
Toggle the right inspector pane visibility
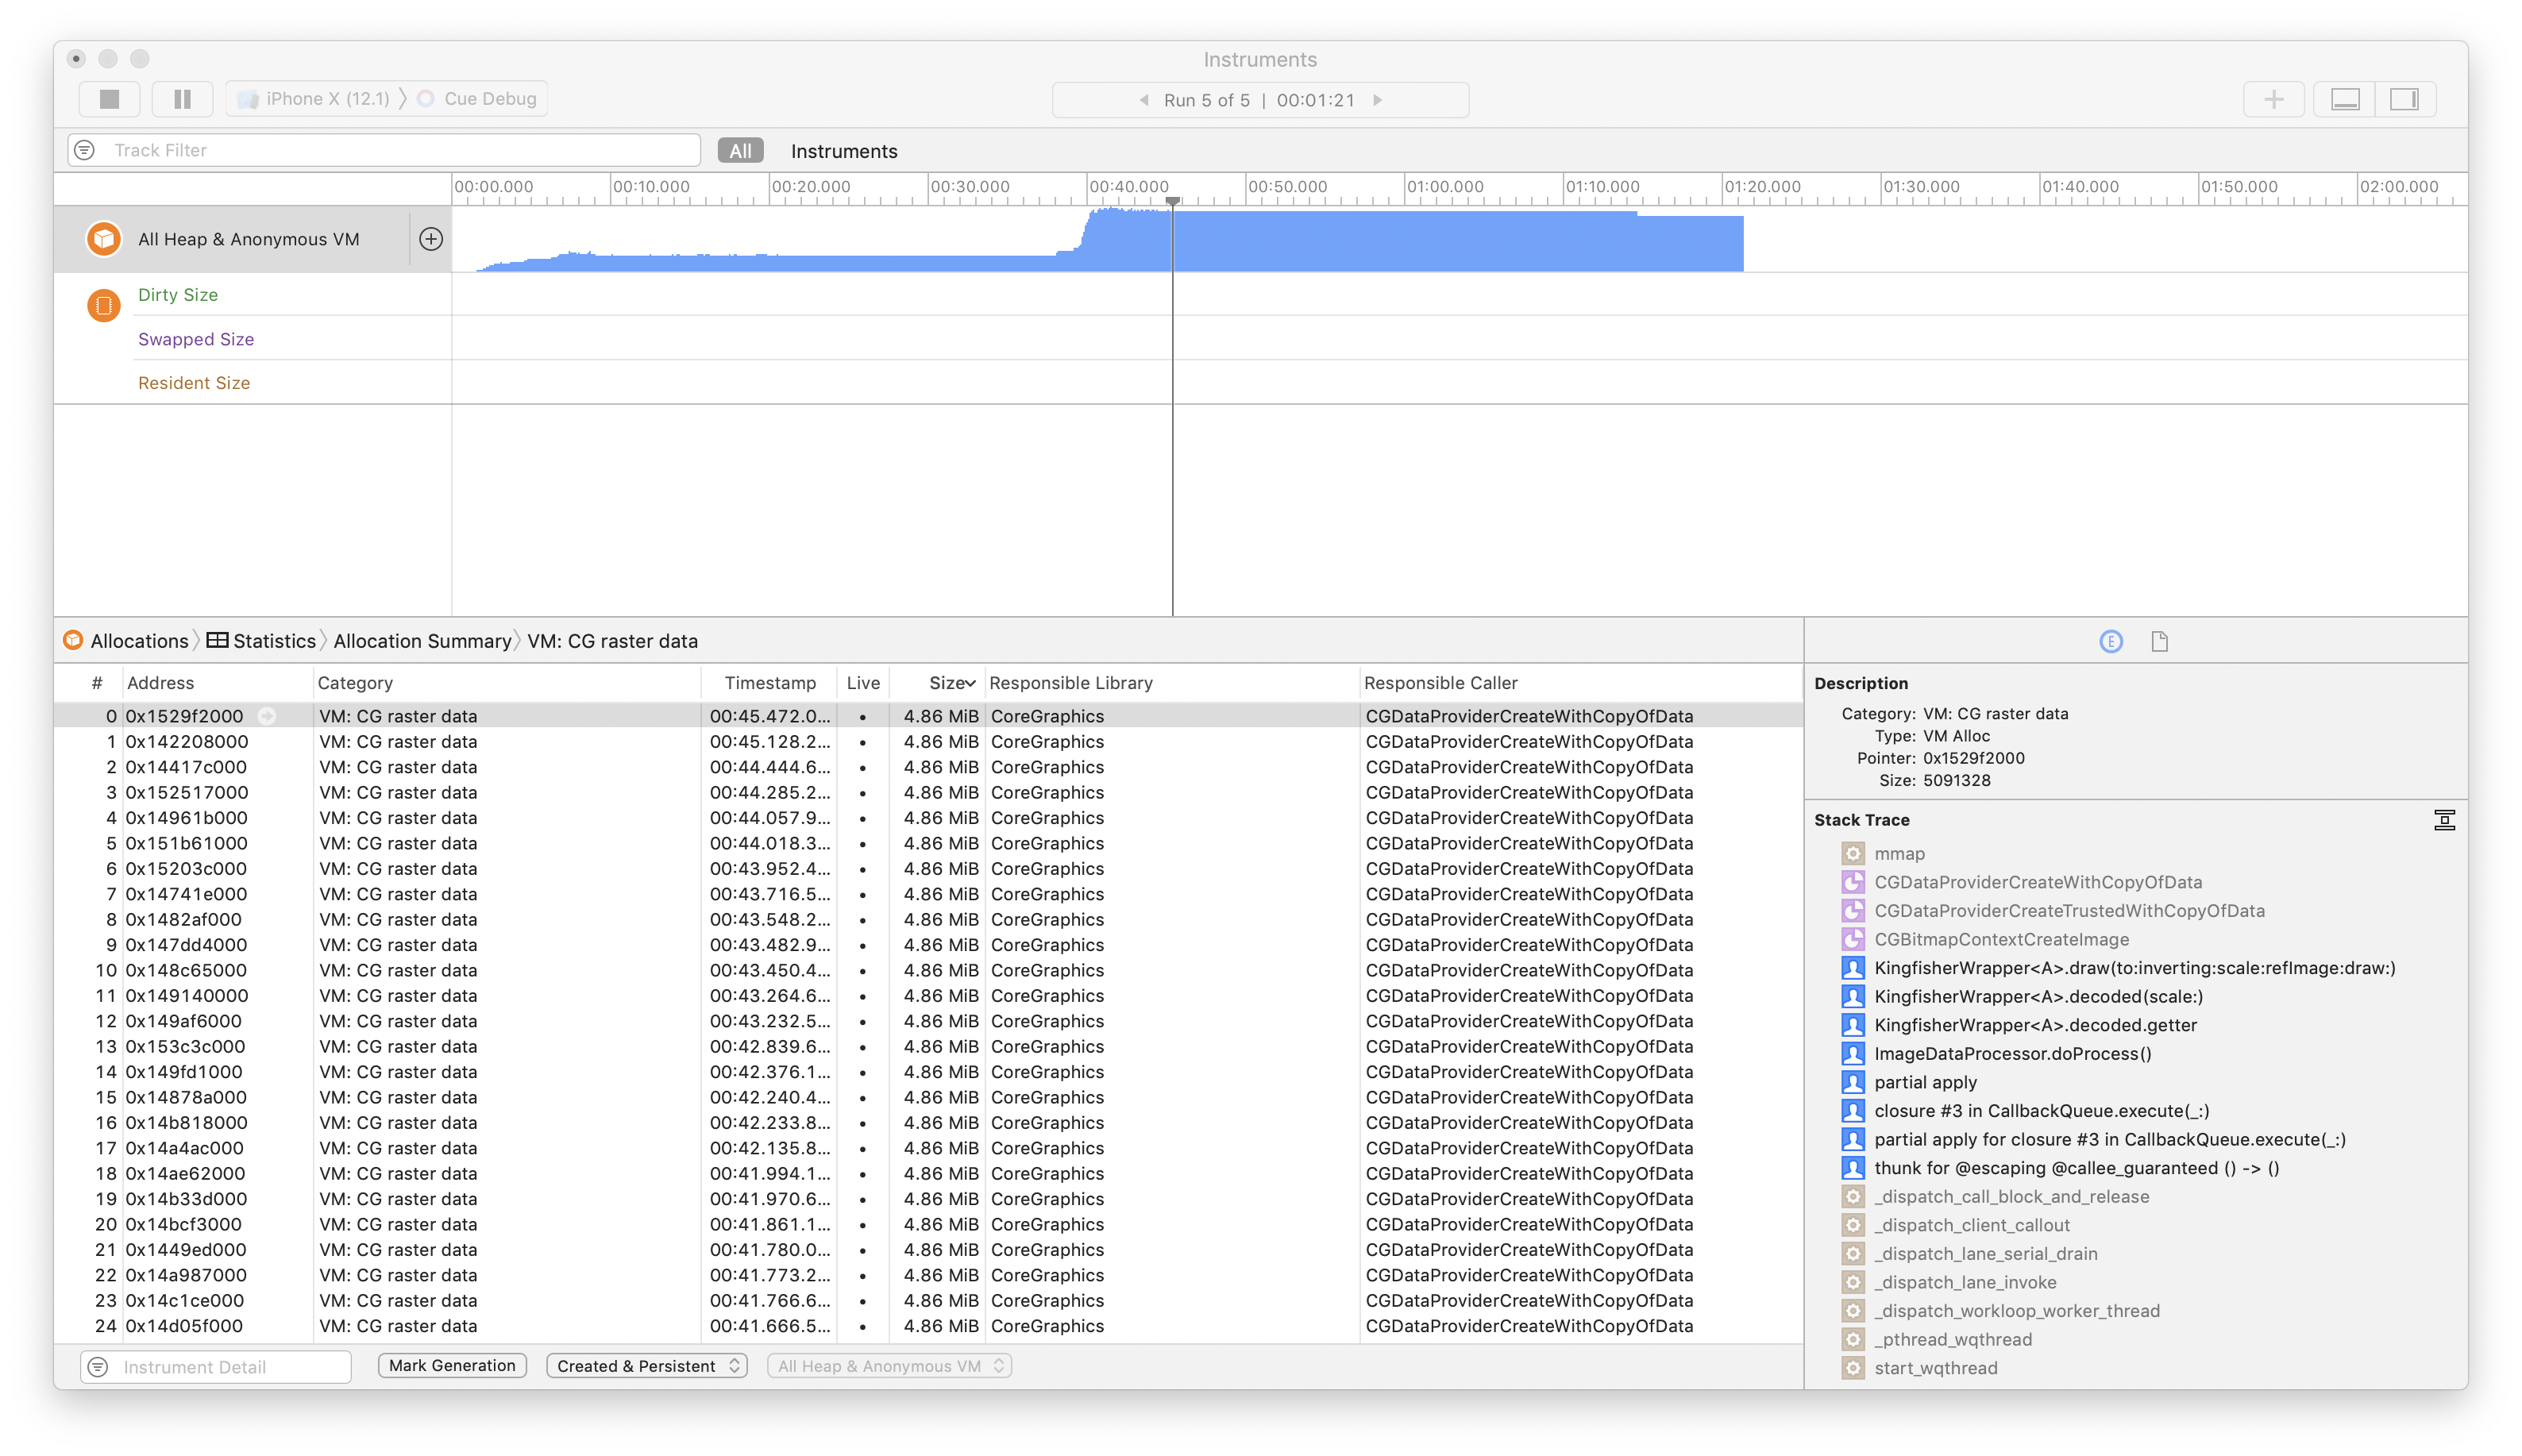coord(2405,98)
